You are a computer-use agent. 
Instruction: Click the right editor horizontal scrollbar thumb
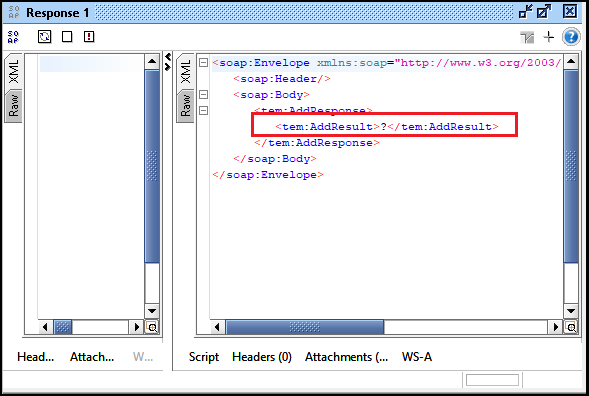(305, 327)
